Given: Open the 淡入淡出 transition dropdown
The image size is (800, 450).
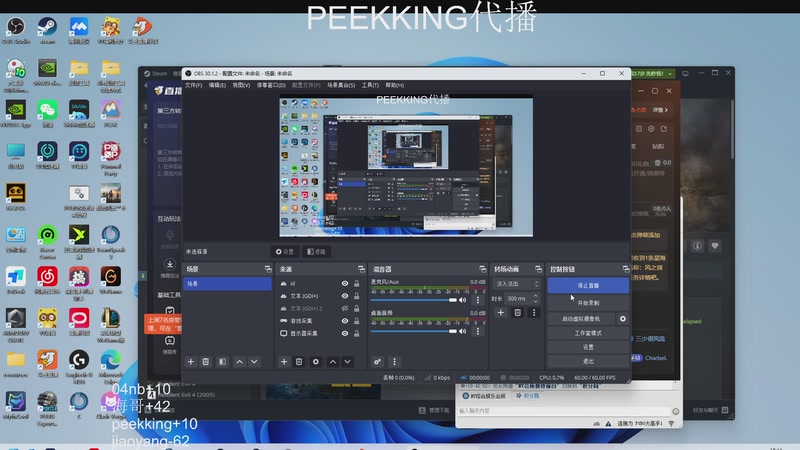Looking at the screenshot, I should click(516, 284).
